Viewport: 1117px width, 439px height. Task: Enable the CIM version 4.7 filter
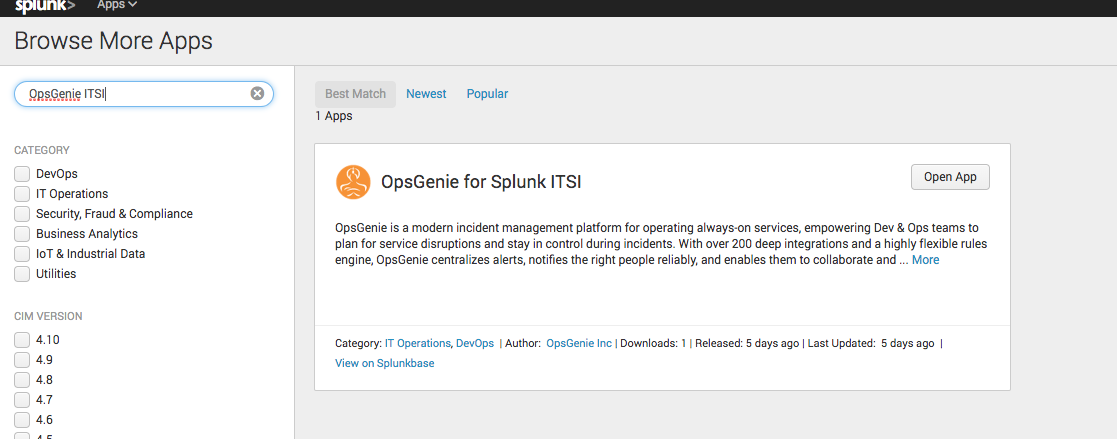click(22, 400)
